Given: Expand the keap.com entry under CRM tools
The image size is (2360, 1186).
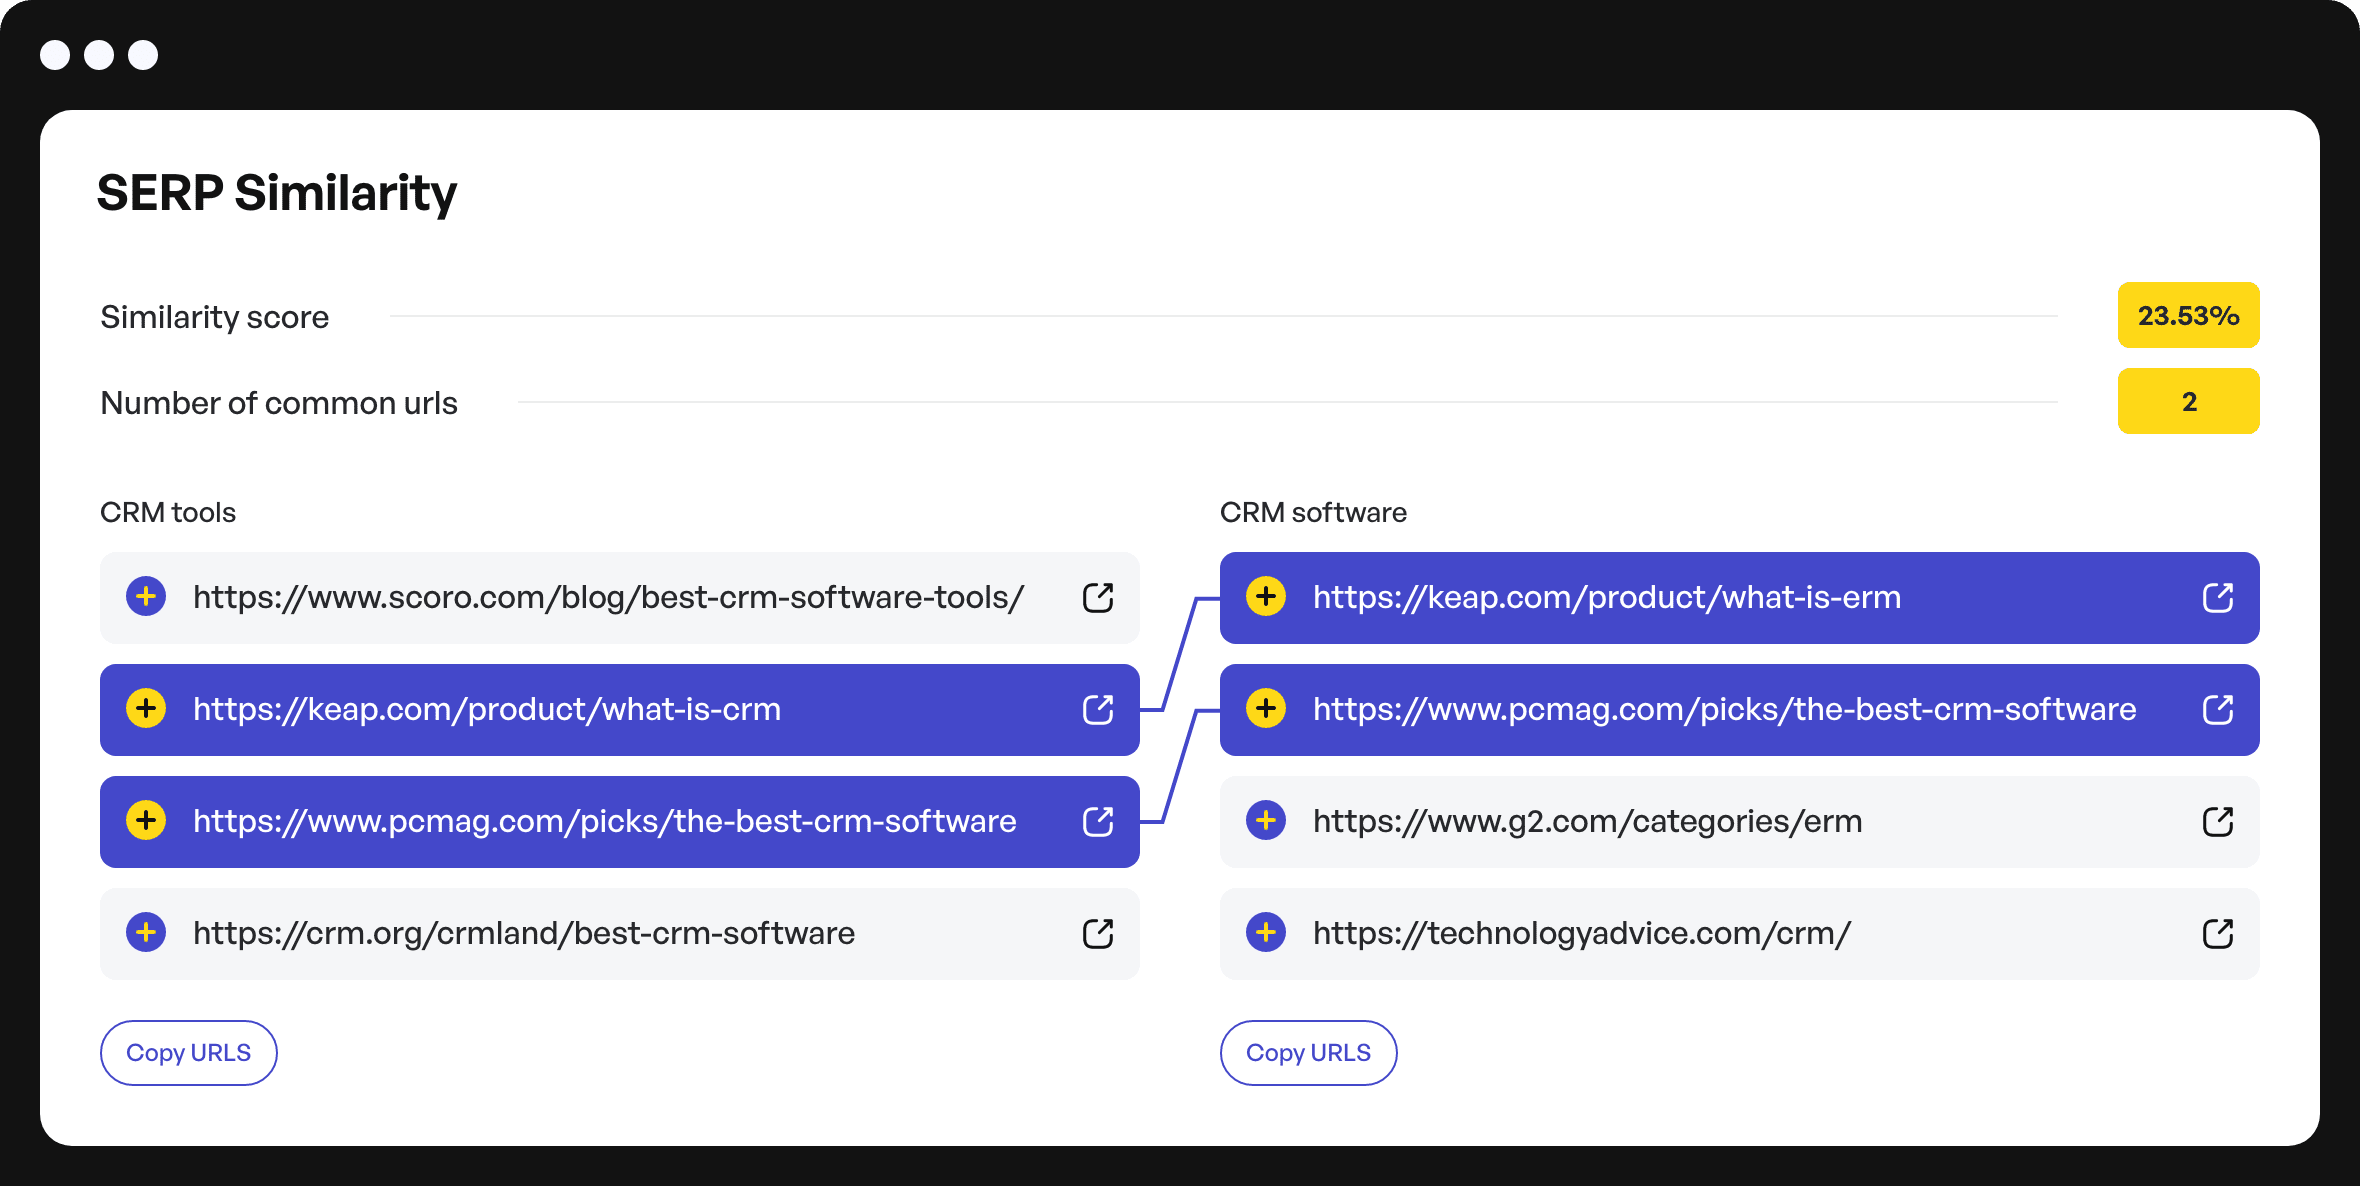Looking at the screenshot, I should tap(147, 709).
